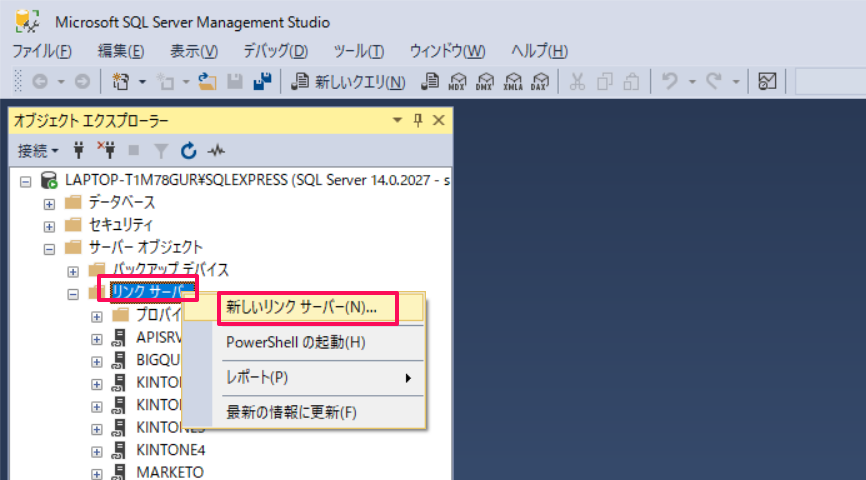Collapse the サーバー オブジェクト folder
866x480 pixels.
tap(49, 249)
